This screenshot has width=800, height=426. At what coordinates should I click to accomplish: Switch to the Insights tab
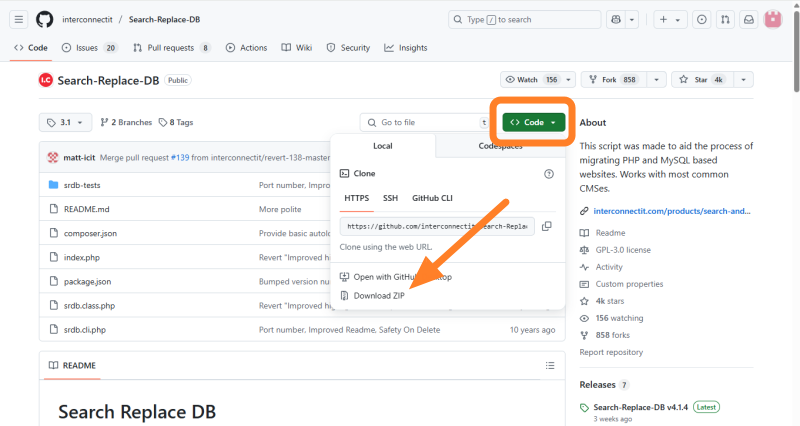tap(406, 47)
